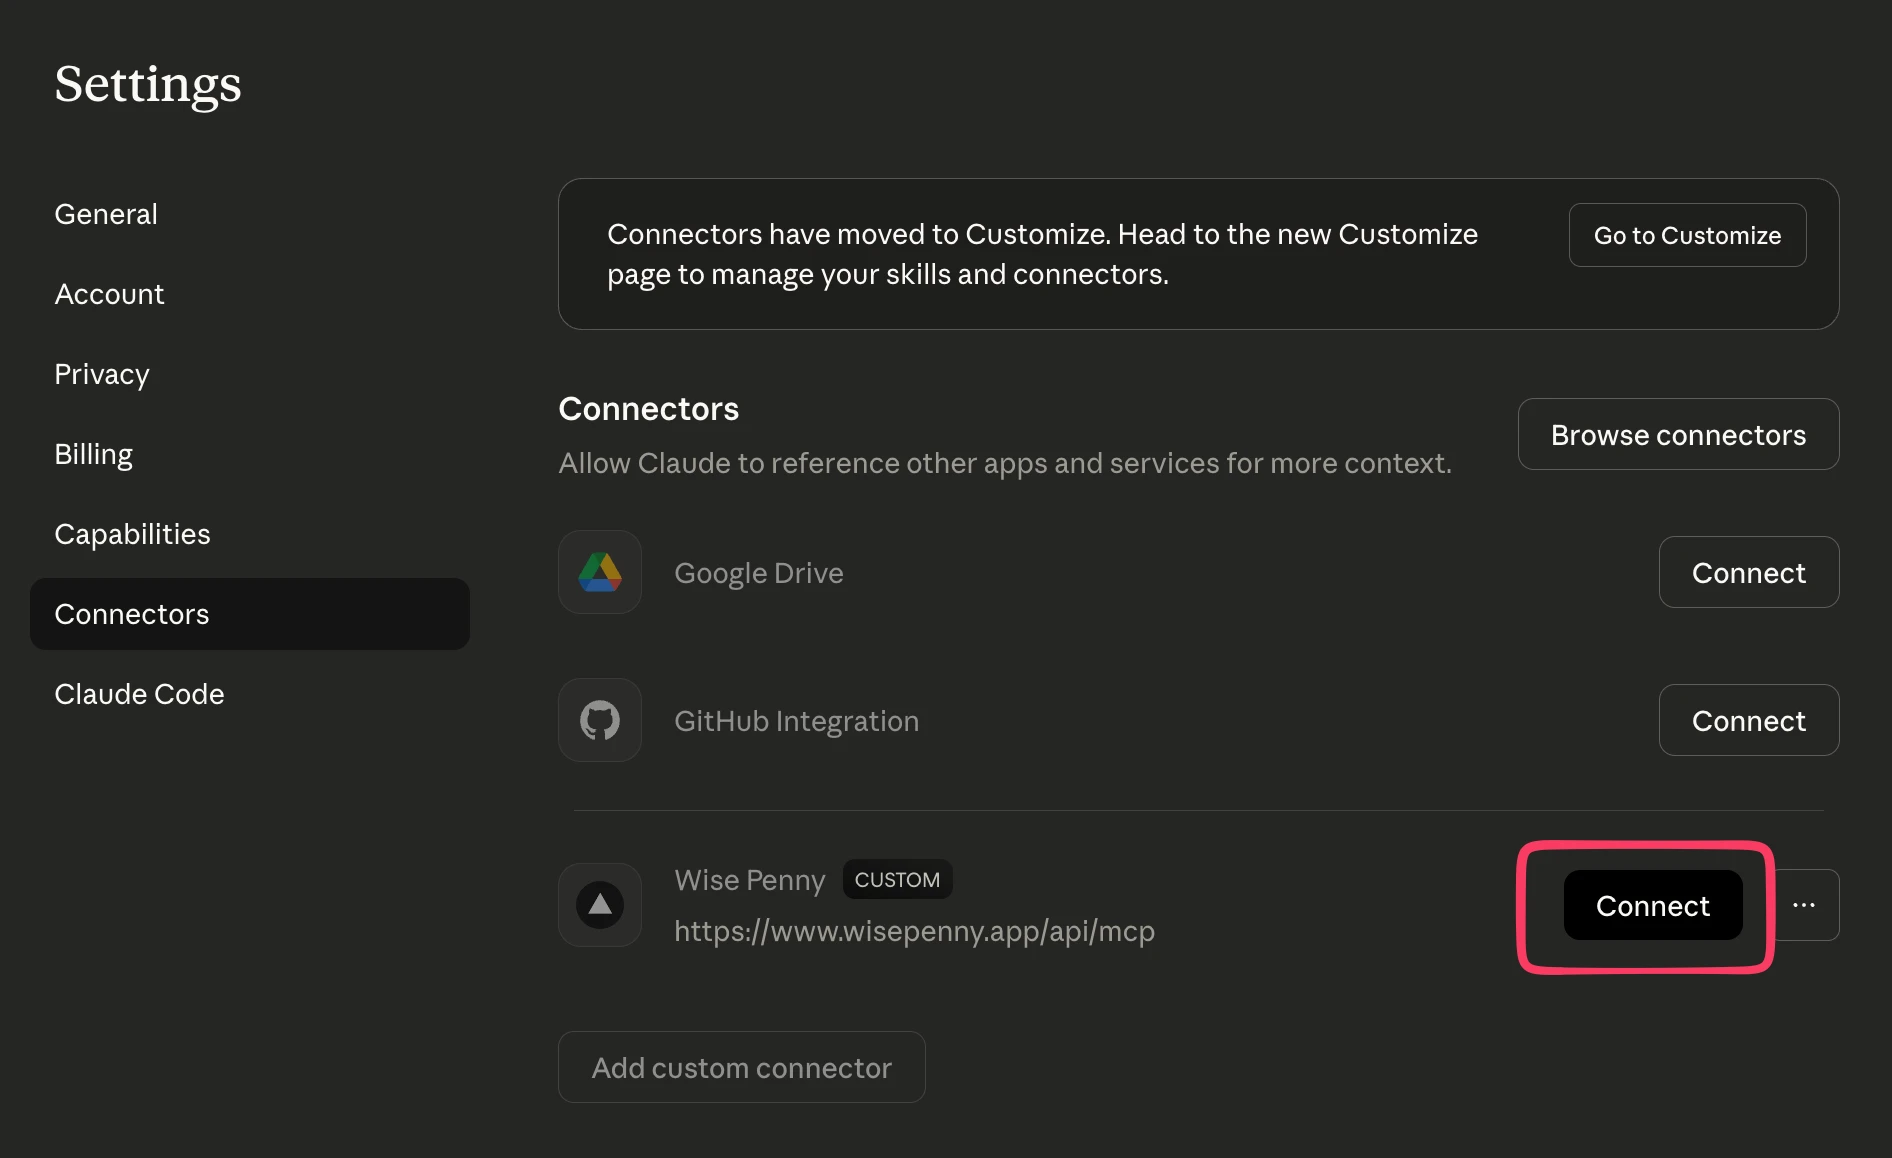Connect GitHub Integration
The height and width of the screenshot is (1158, 1892).
pos(1748,720)
